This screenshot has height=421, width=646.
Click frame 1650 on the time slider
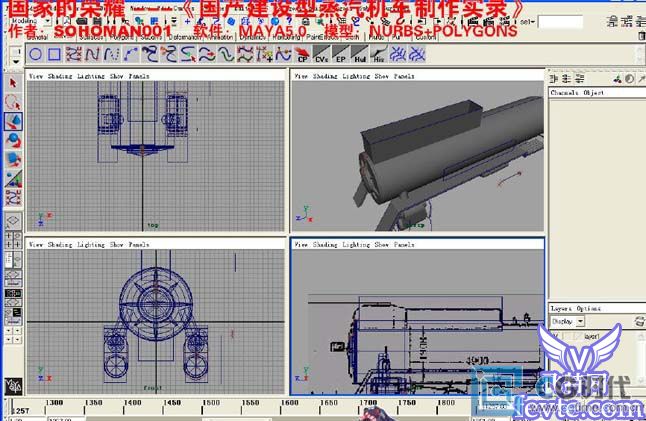click(x=328, y=404)
